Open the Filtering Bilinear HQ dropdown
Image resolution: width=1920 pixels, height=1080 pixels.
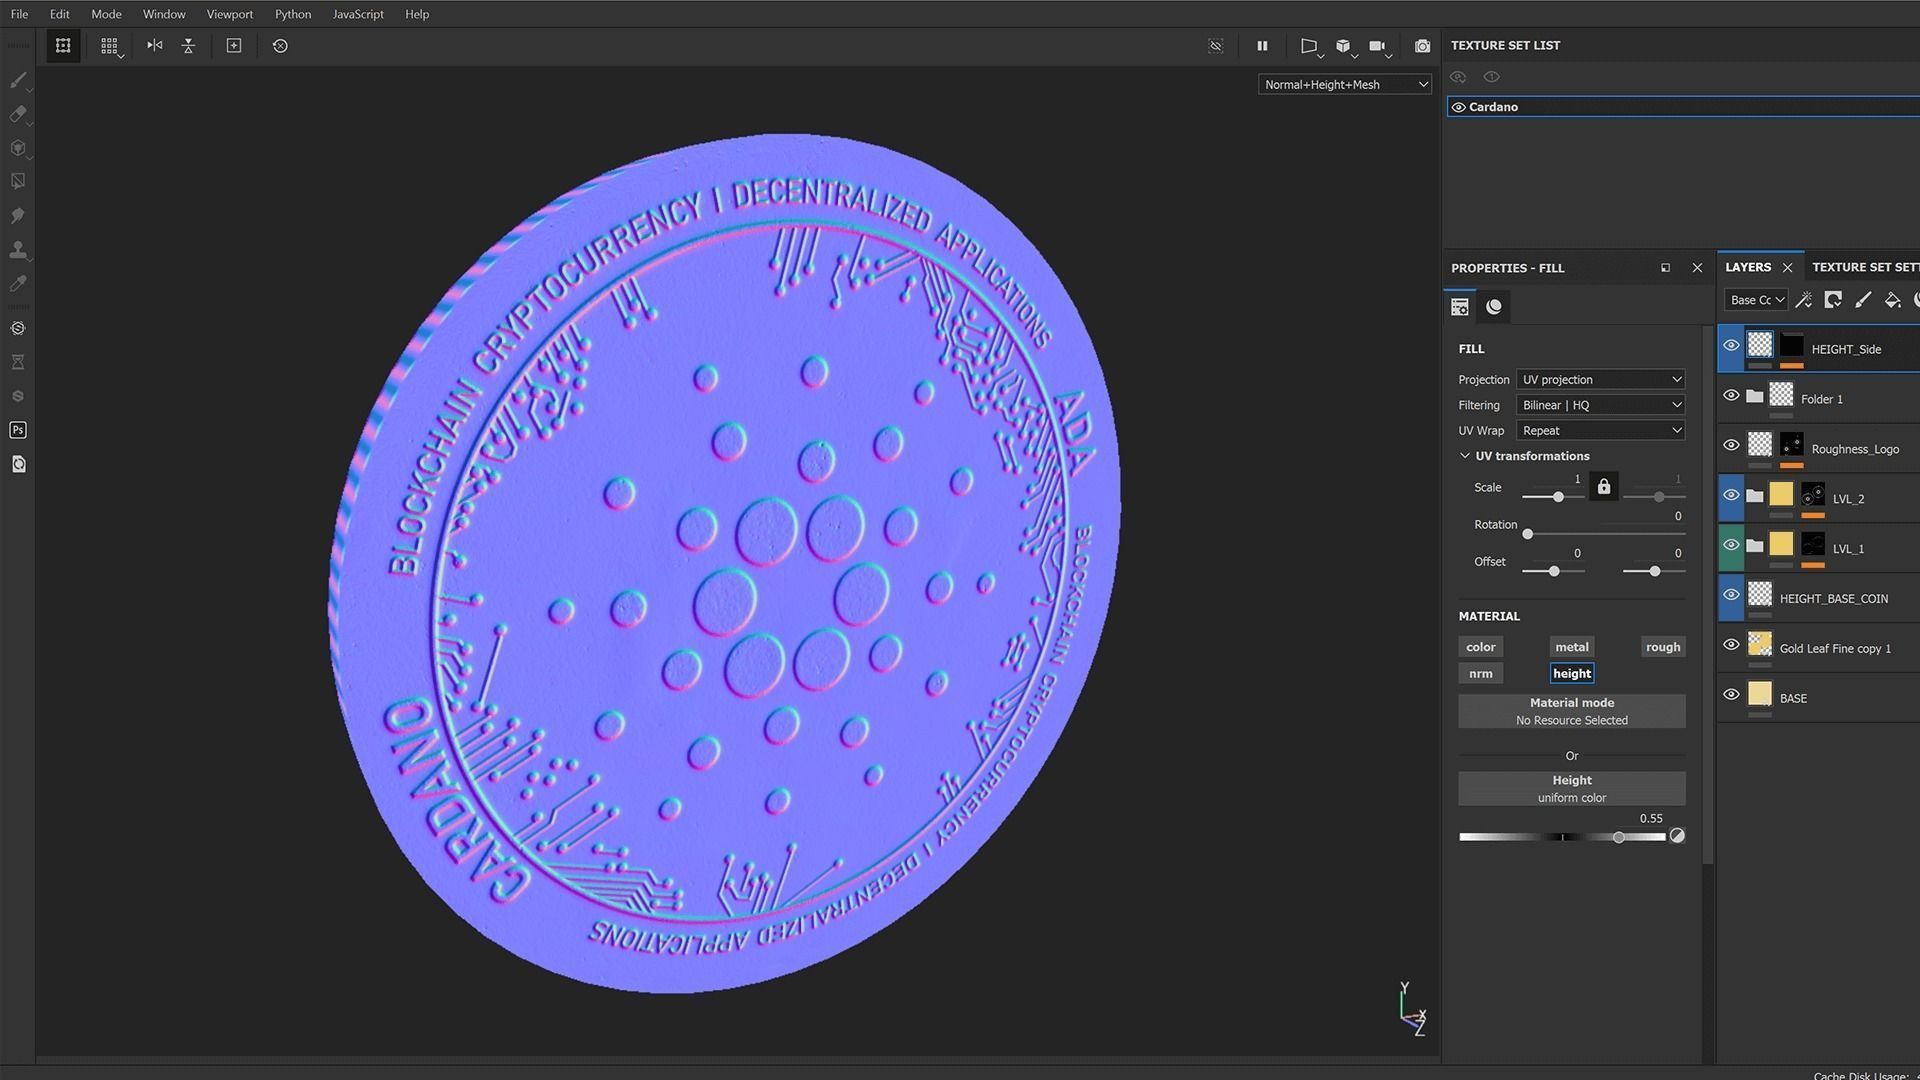[x=1600, y=405]
